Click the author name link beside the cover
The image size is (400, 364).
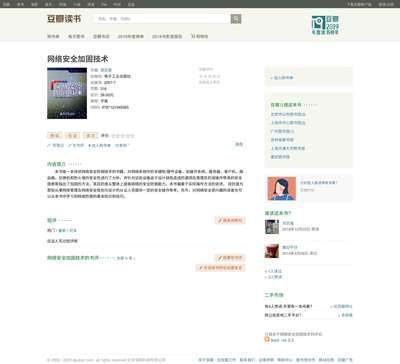pos(106,70)
